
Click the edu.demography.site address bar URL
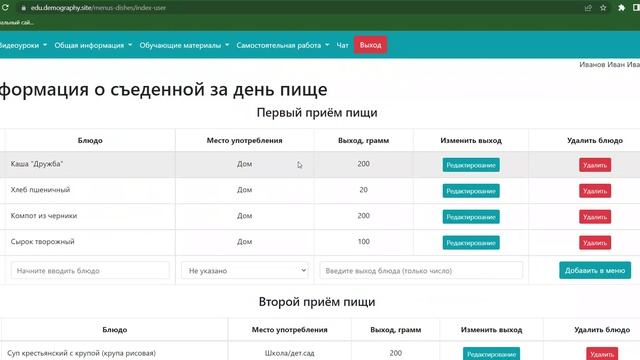coord(98,8)
